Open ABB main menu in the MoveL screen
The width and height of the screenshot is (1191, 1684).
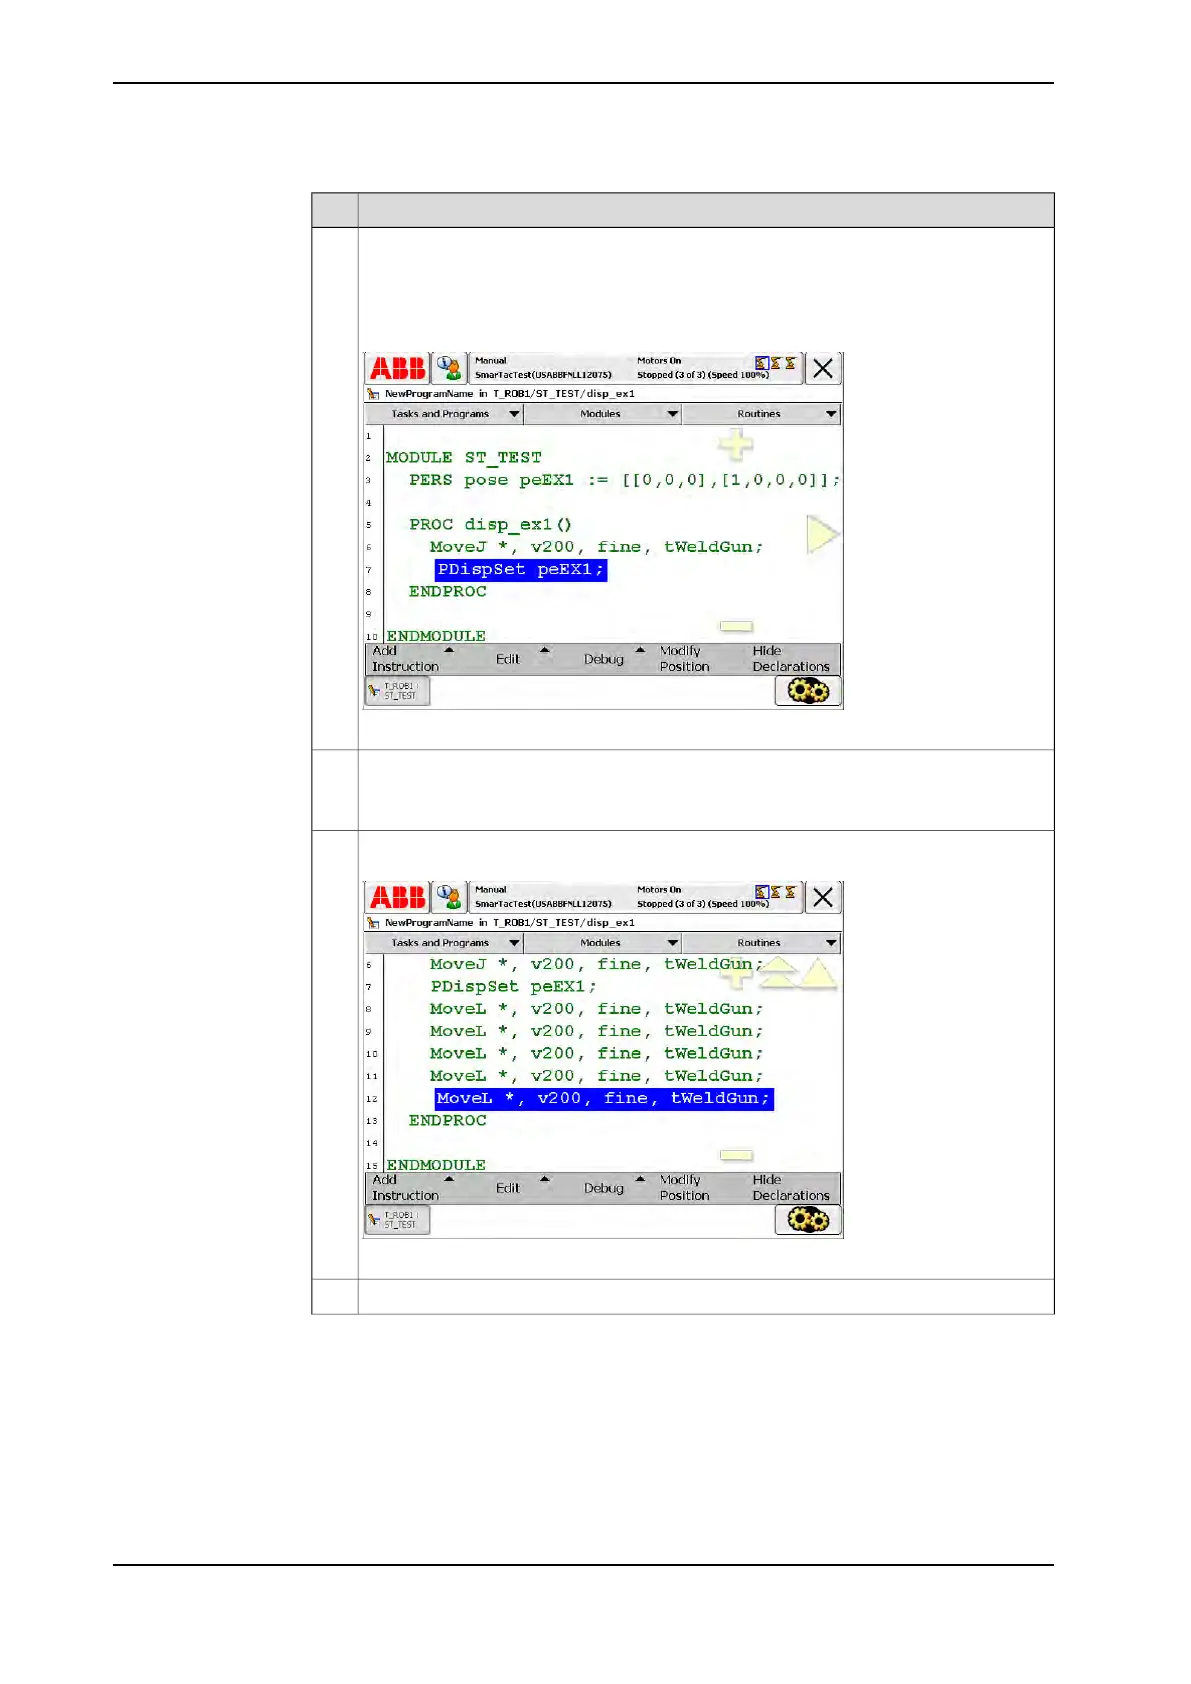398,897
